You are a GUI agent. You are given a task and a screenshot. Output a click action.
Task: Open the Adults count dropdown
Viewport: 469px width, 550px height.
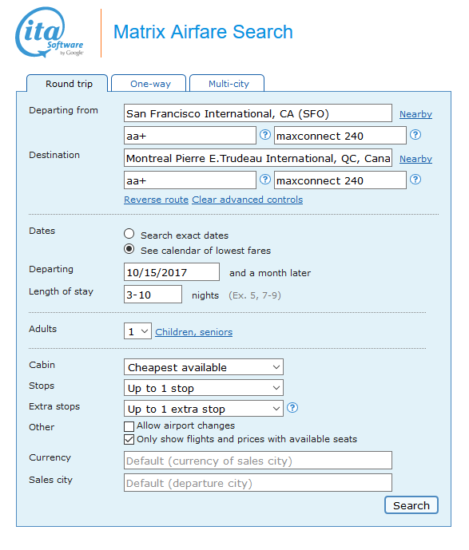point(138,331)
